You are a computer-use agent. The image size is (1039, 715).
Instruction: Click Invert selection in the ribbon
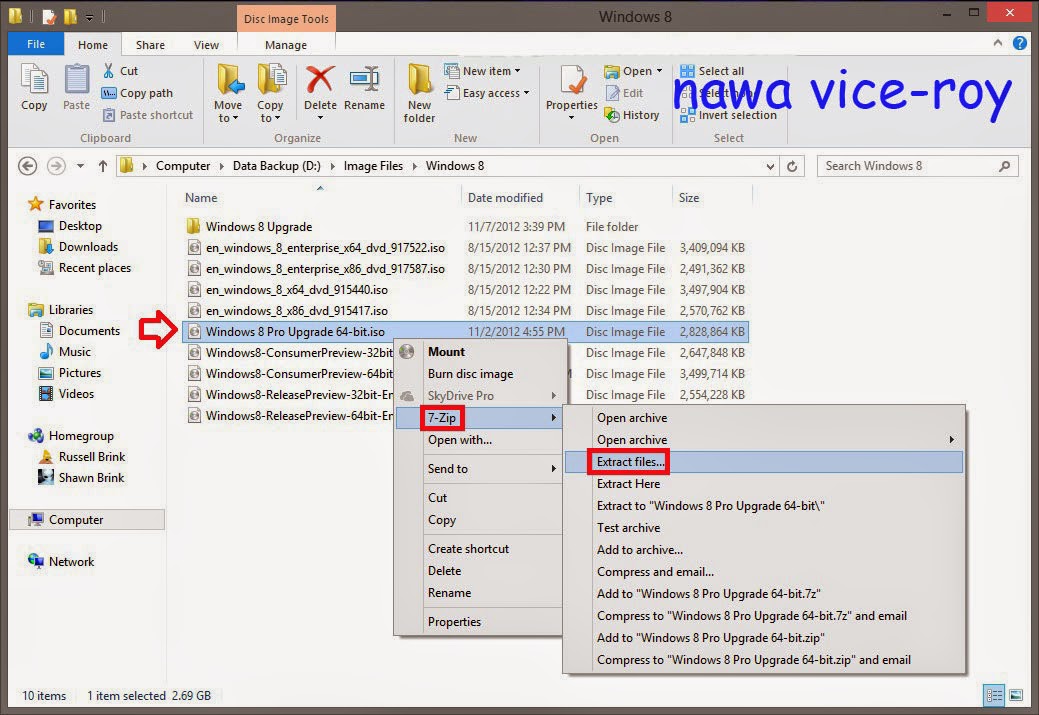728,115
